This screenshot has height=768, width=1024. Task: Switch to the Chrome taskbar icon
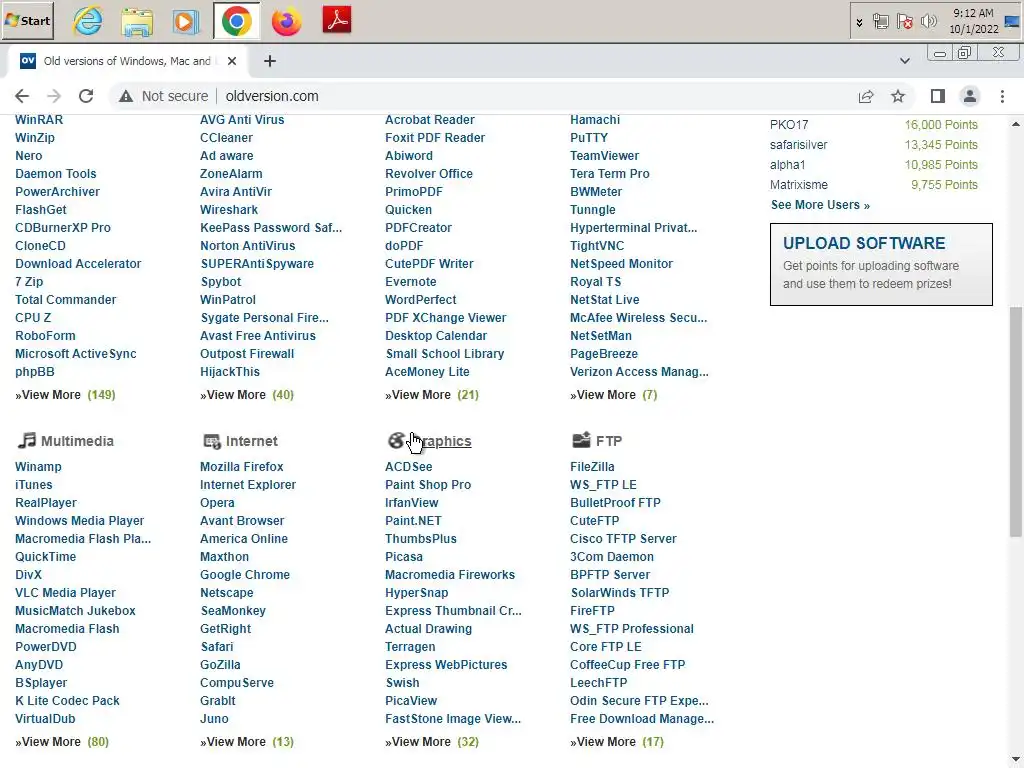click(x=236, y=21)
